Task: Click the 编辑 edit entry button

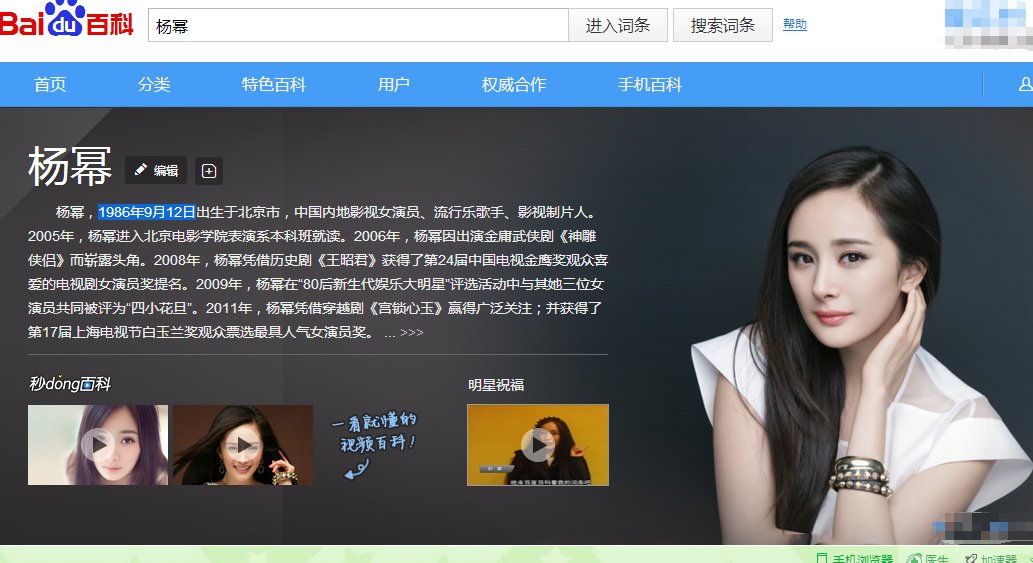Action: (156, 171)
